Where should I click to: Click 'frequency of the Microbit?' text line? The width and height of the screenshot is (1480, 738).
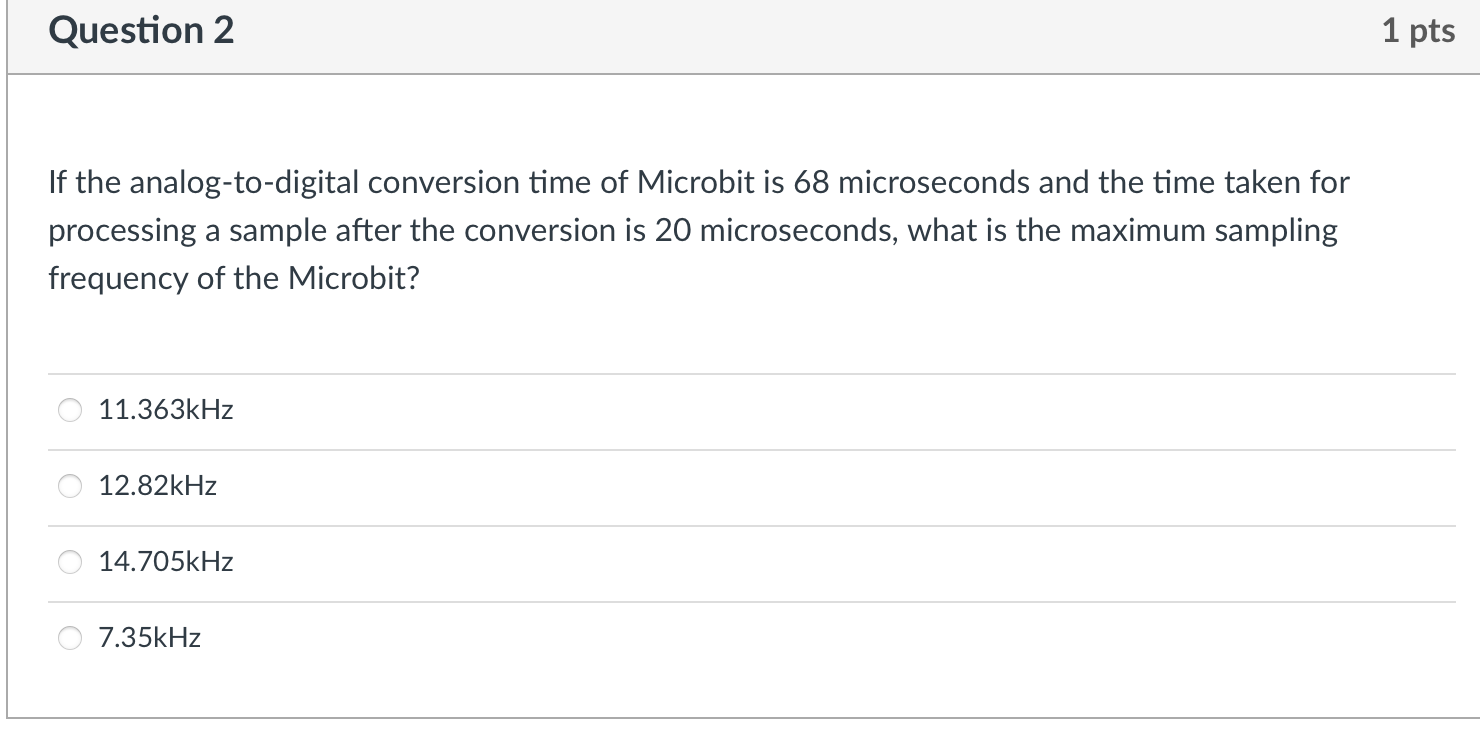point(235,278)
